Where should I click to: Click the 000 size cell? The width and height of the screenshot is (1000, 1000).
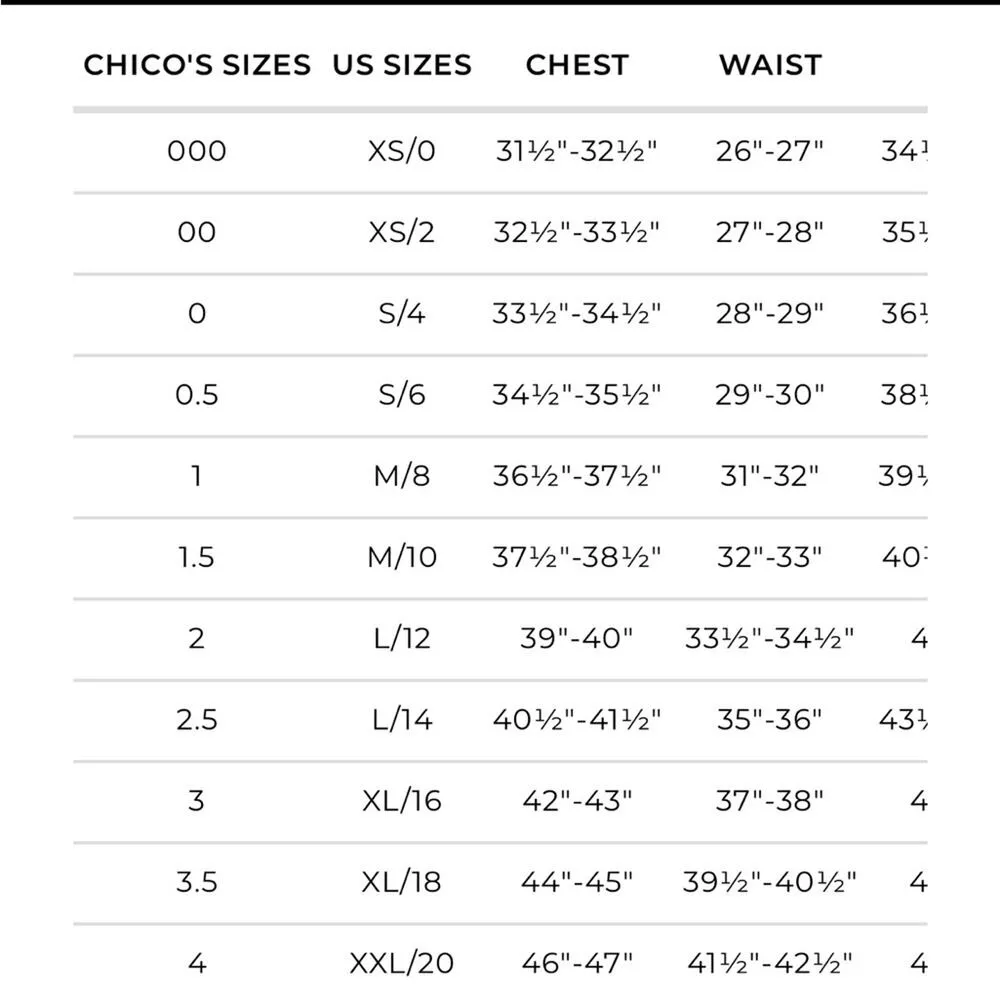[196, 151]
